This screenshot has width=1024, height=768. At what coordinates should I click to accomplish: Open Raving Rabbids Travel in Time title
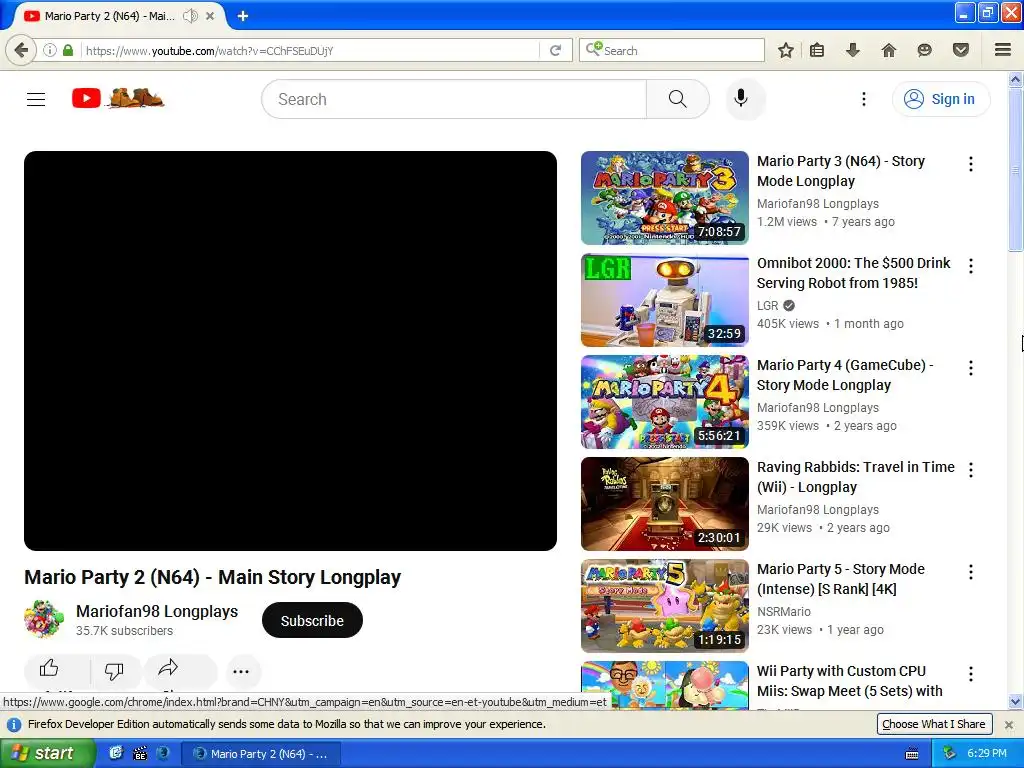(856, 477)
